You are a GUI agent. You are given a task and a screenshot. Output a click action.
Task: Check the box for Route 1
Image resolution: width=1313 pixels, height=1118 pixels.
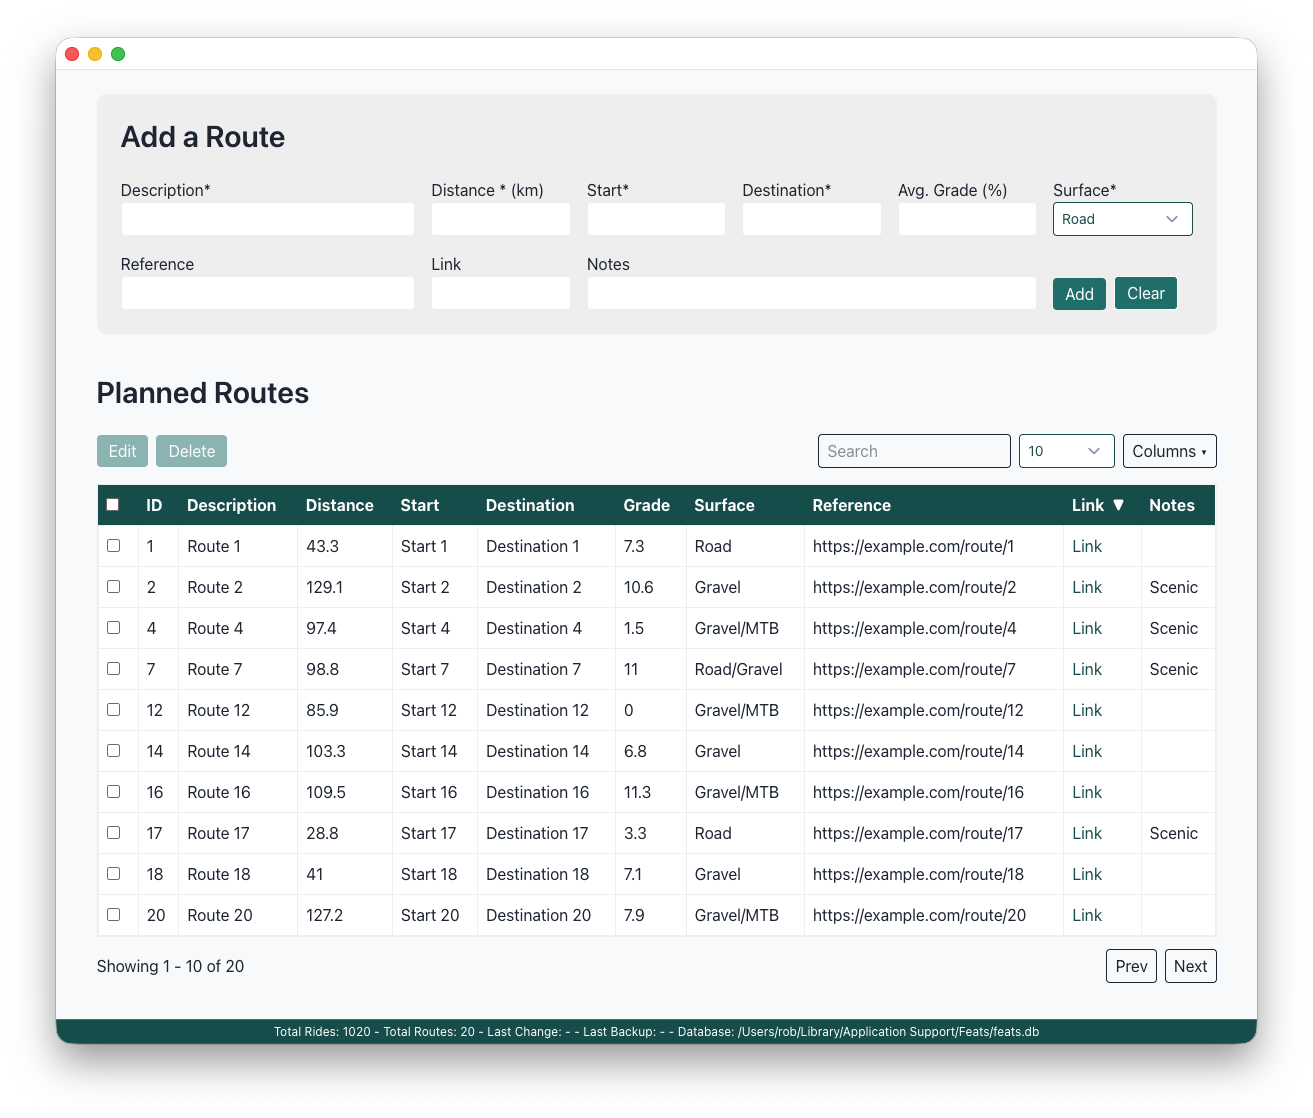(x=113, y=546)
